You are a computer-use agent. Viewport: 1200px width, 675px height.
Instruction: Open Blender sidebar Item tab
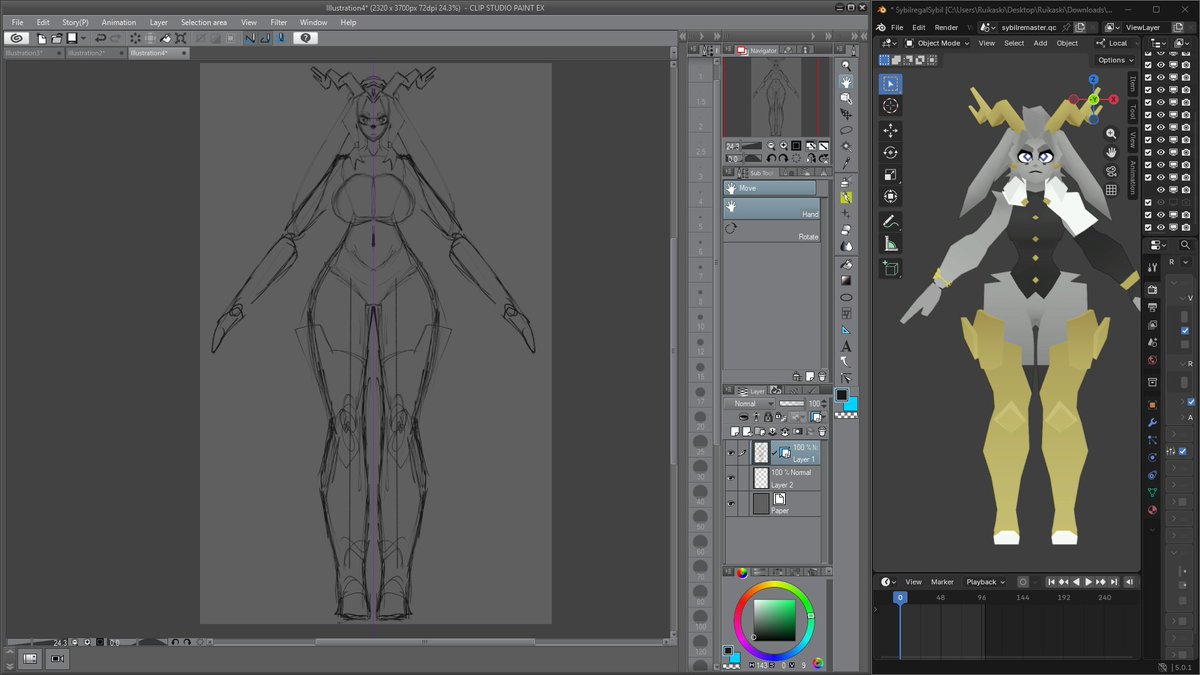tap(1132, 83)
